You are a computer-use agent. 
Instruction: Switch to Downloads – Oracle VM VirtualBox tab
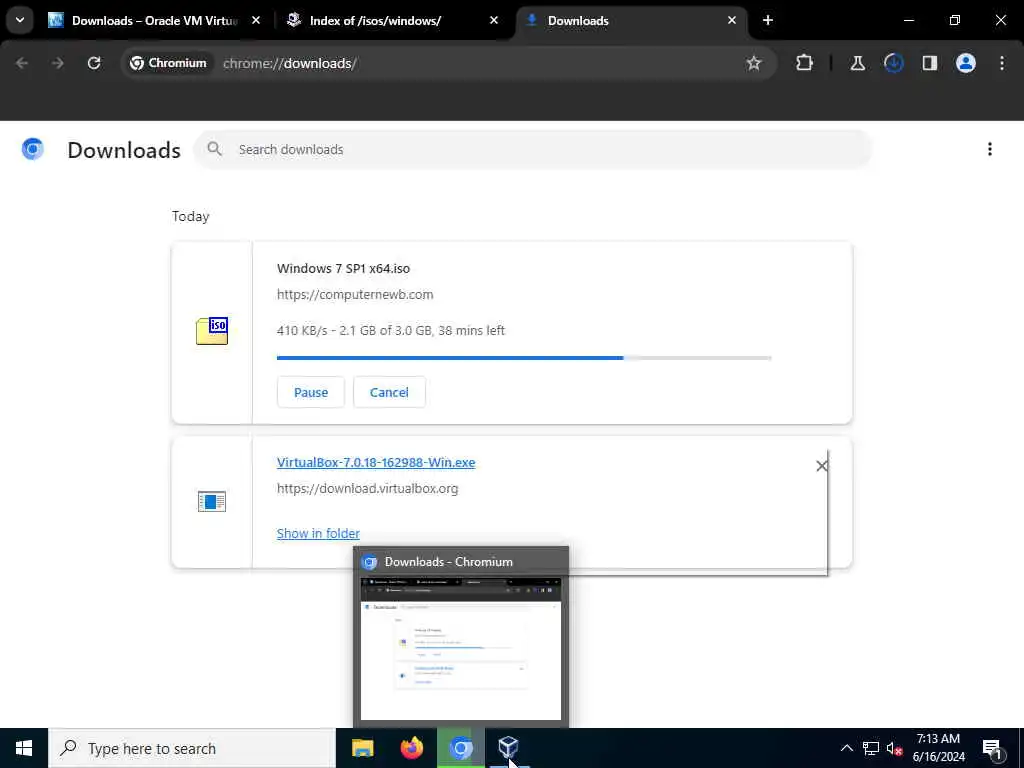coord(155,20)
